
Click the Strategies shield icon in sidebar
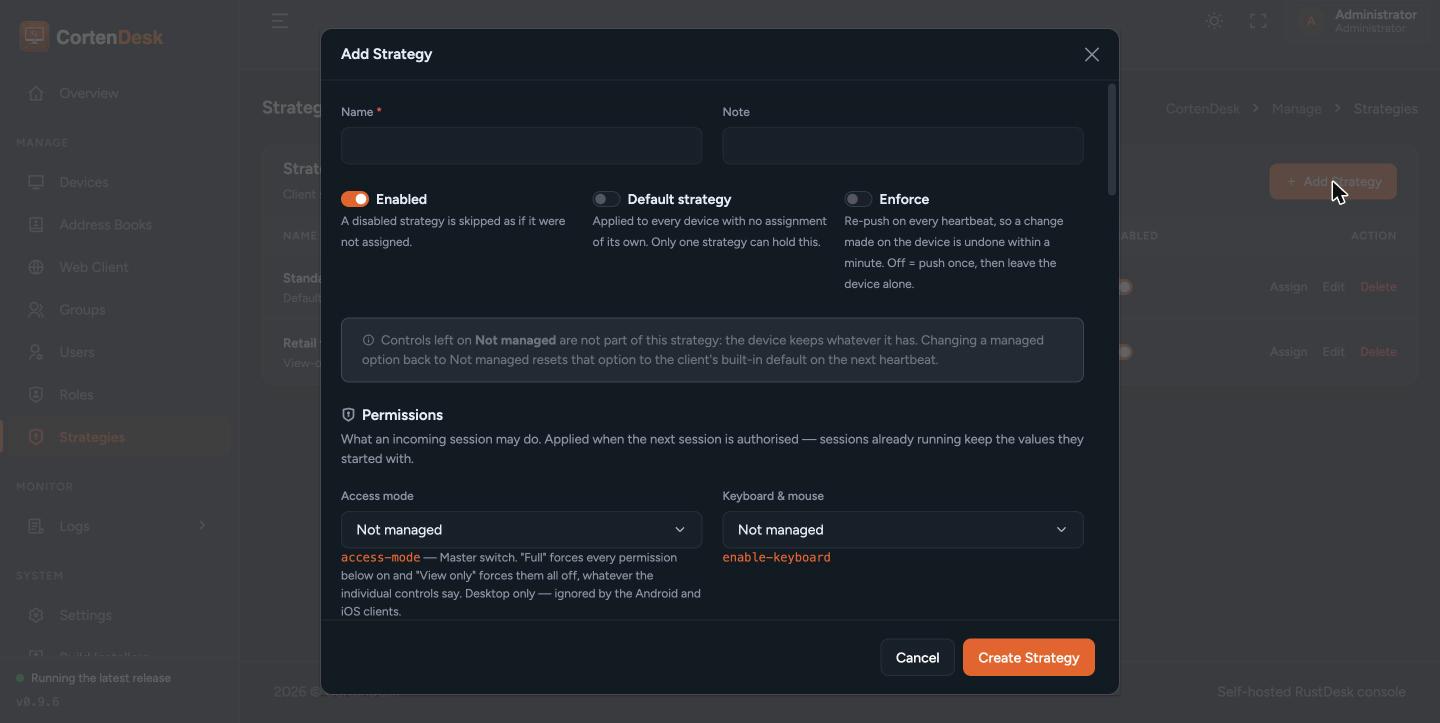coord(36,437)
